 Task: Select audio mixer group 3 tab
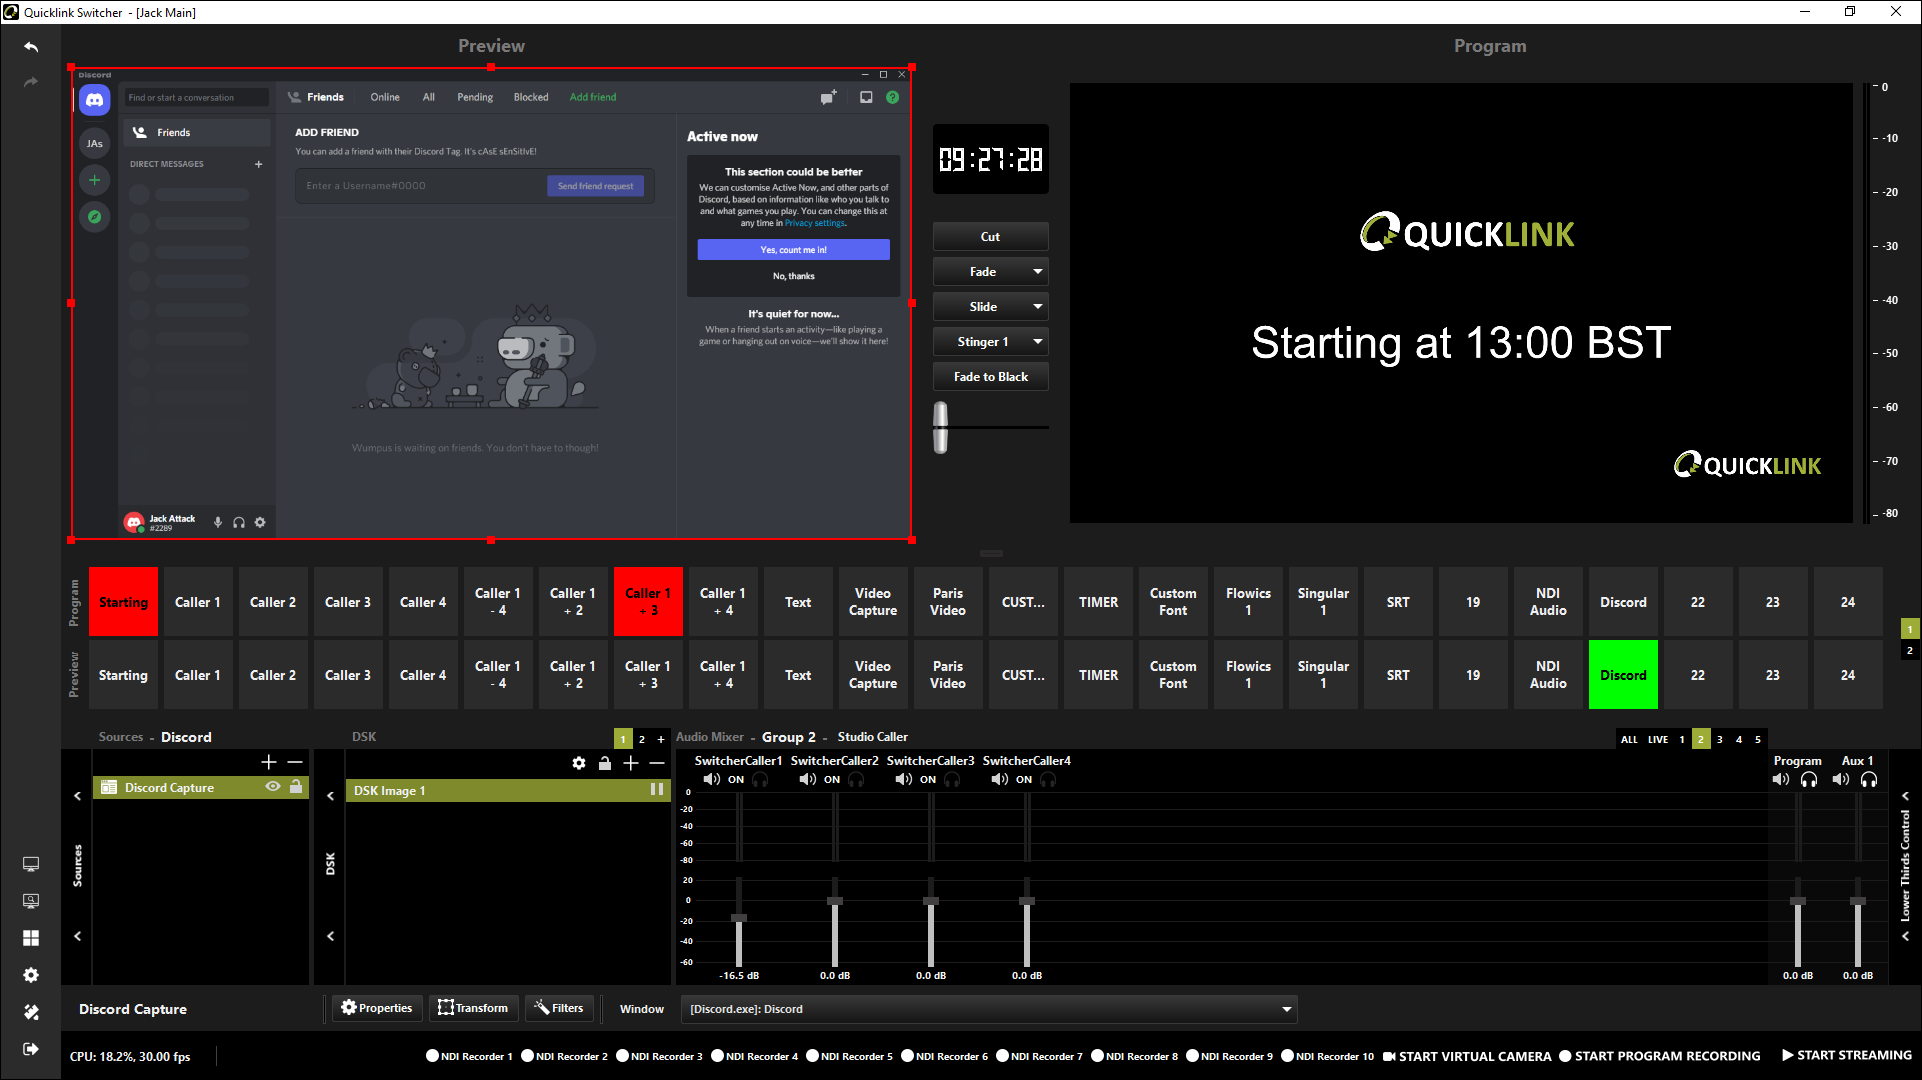[1719, 739]
